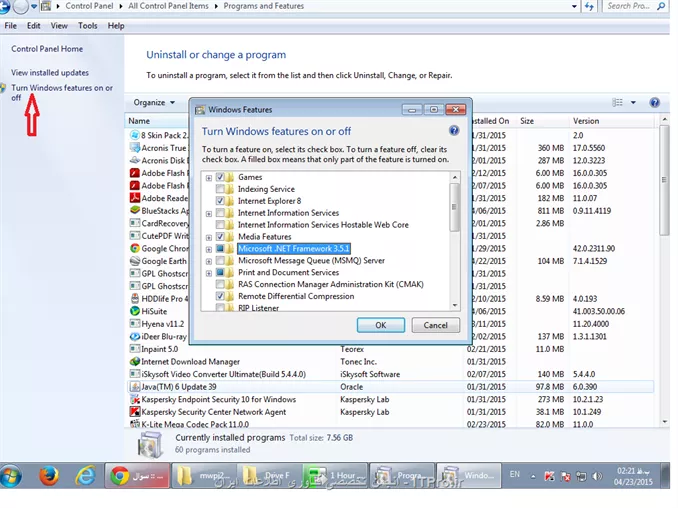Image resolution: width=678 pixels, height=508 pixels.
Task: Check IIS Hostable Web Core checkbox
Action: [220, 225]
